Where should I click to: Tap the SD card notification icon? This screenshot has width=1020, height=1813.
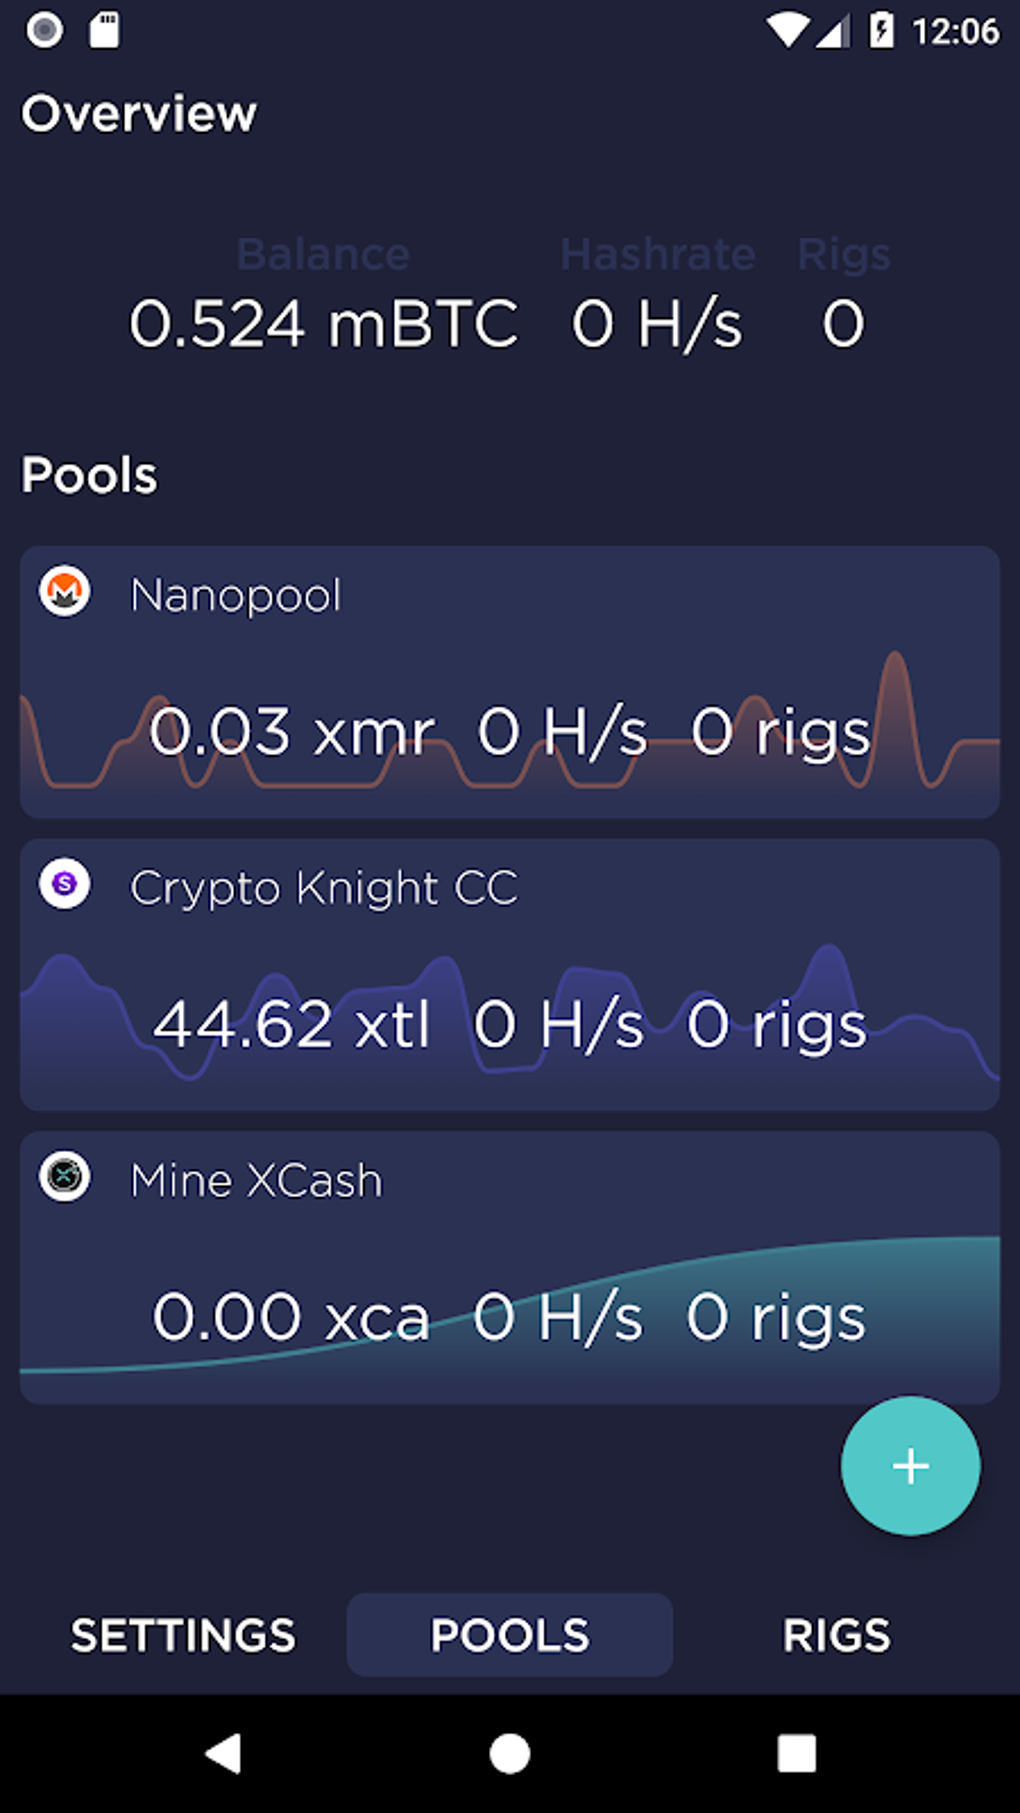point(104,30)
